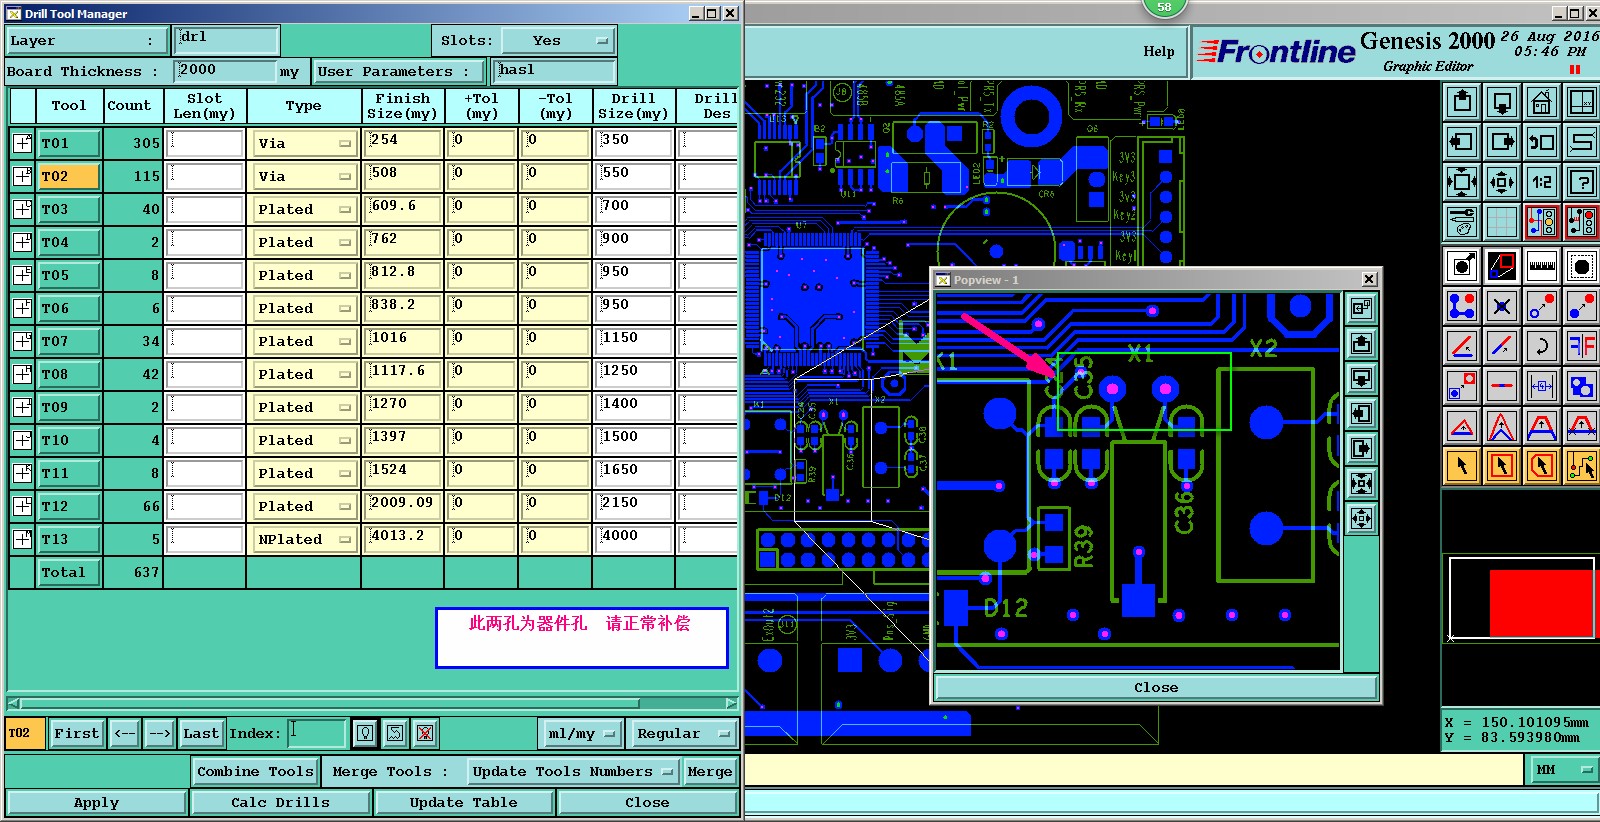The height and width of the screenshot is (822, 1600).
Task: Click the Combine Tools button
Action: tap(255, 771)
